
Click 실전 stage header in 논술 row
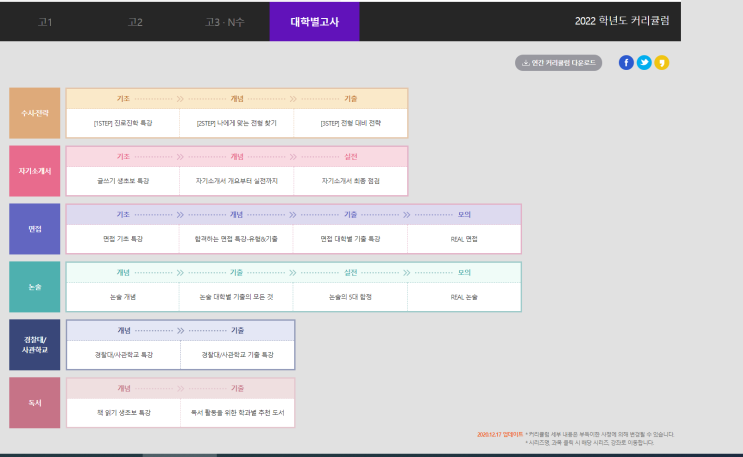coord(351,272)
